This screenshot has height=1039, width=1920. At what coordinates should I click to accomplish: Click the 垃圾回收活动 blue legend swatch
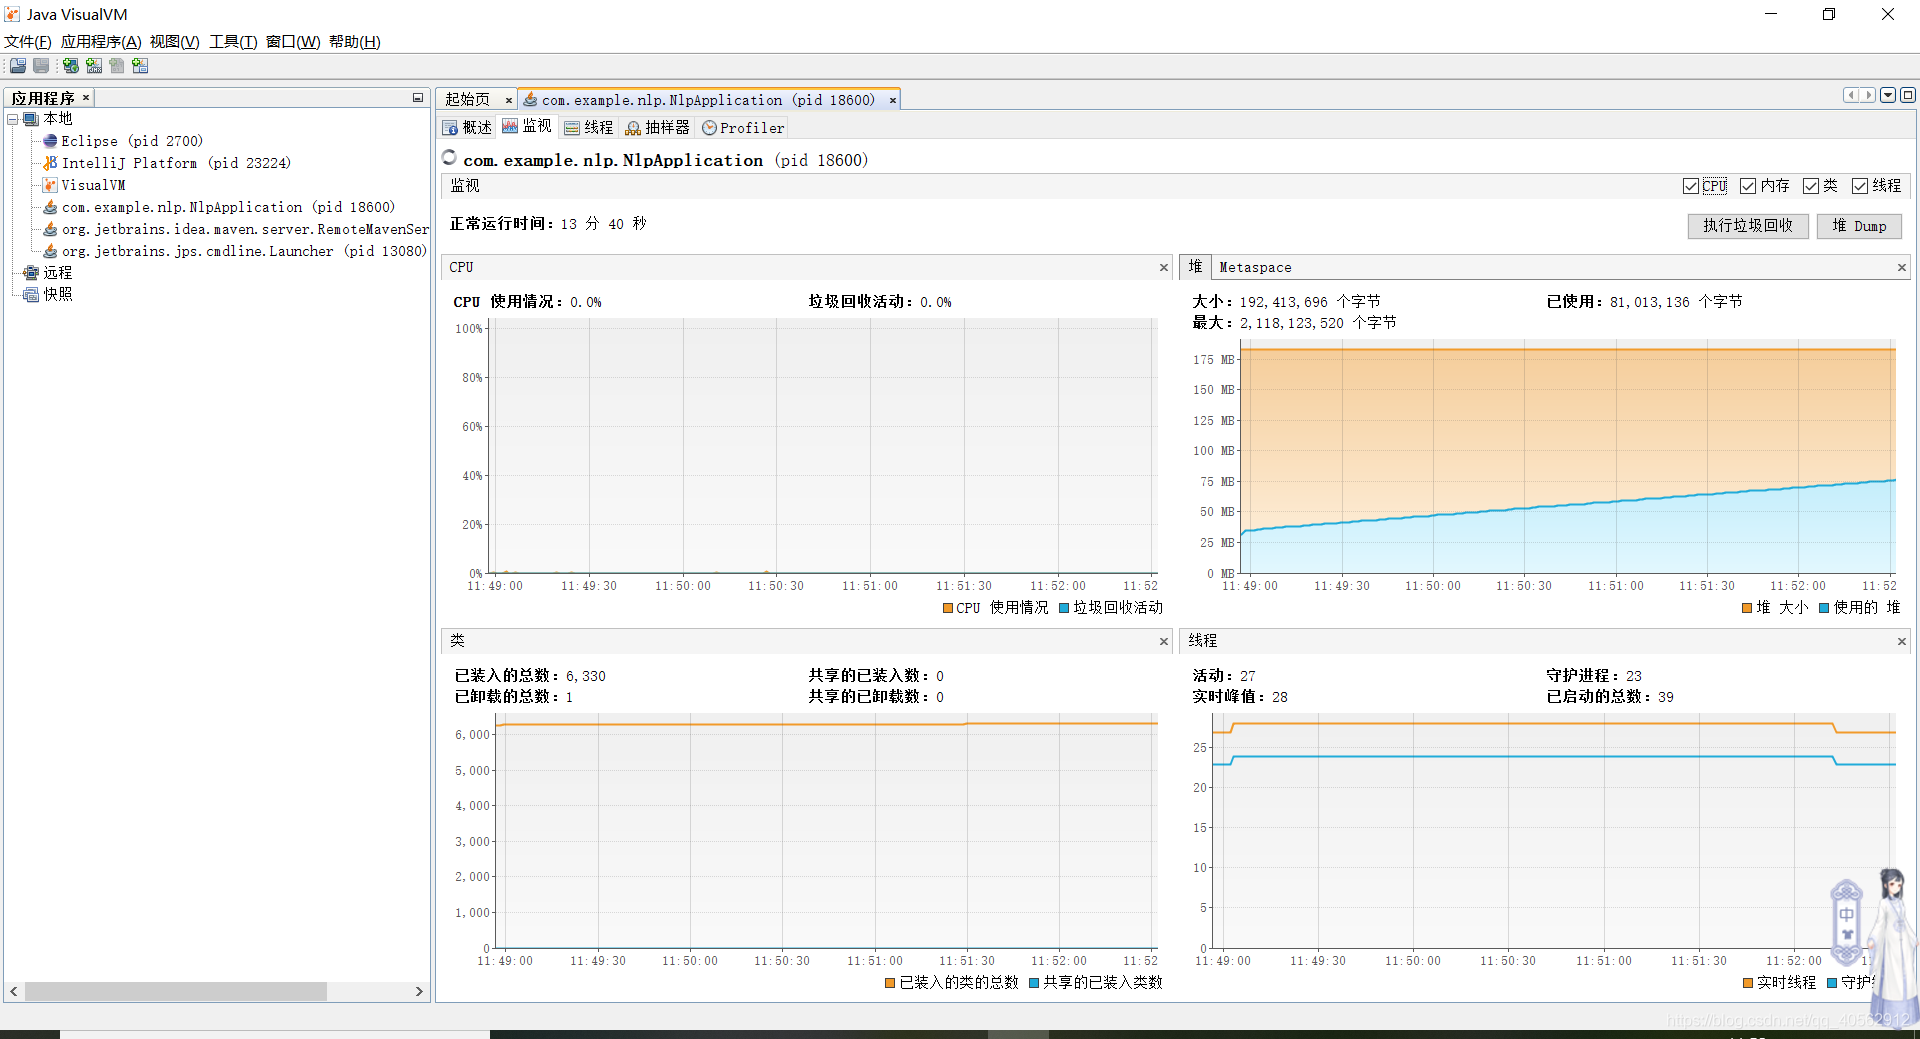click(x=1064, y=608)
